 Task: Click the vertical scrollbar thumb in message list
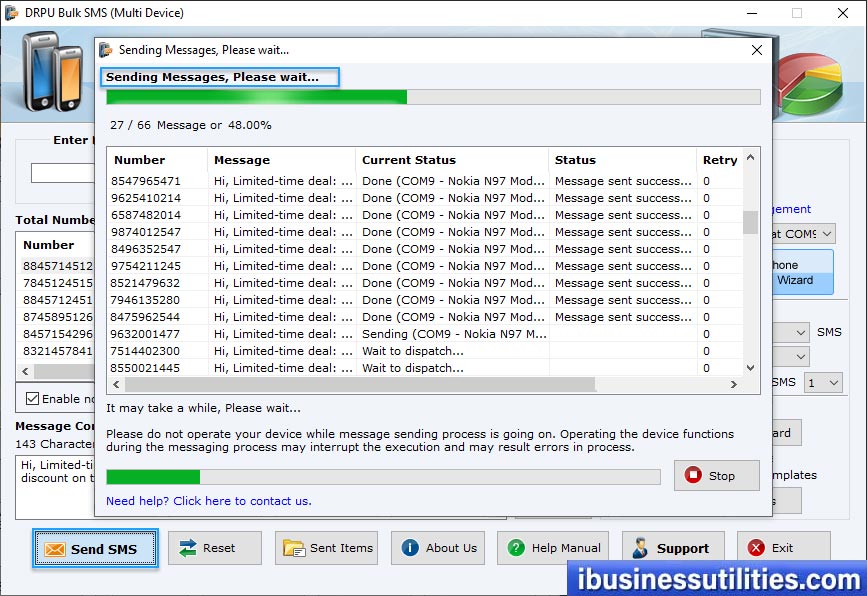click(x=750, y=222)
